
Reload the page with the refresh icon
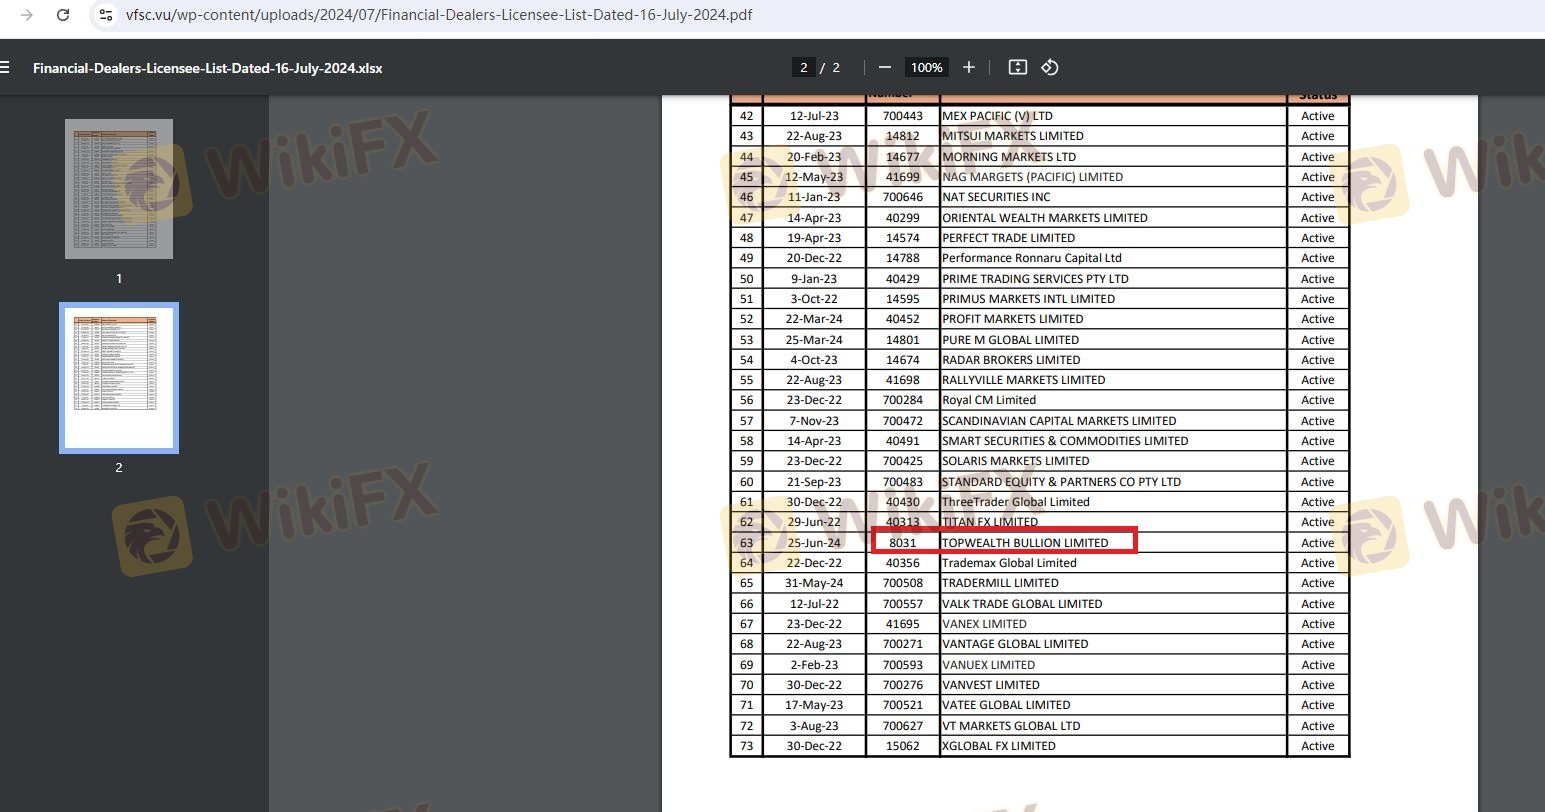63,15
